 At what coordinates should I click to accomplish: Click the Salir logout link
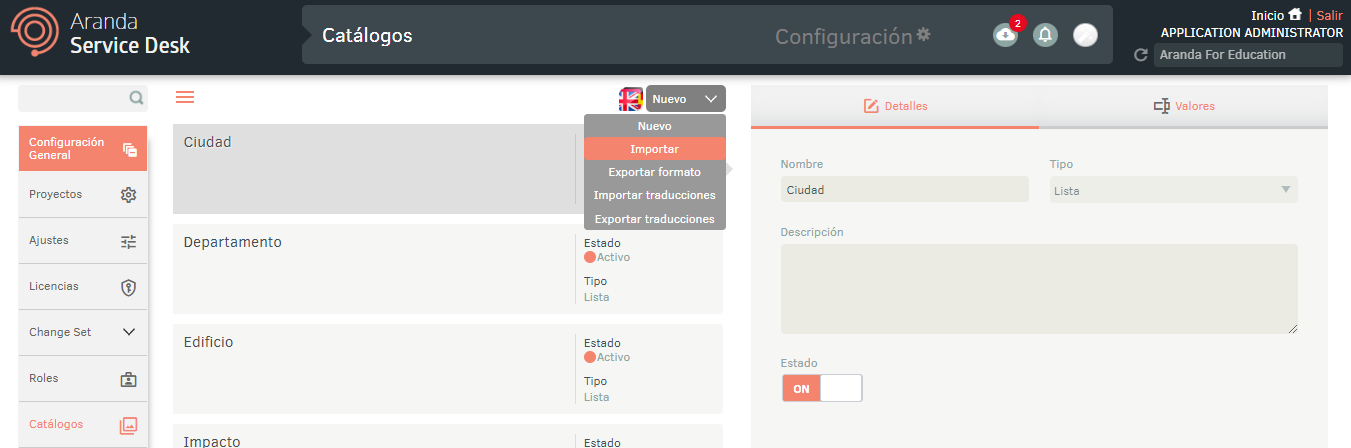tap(1329, 15)
